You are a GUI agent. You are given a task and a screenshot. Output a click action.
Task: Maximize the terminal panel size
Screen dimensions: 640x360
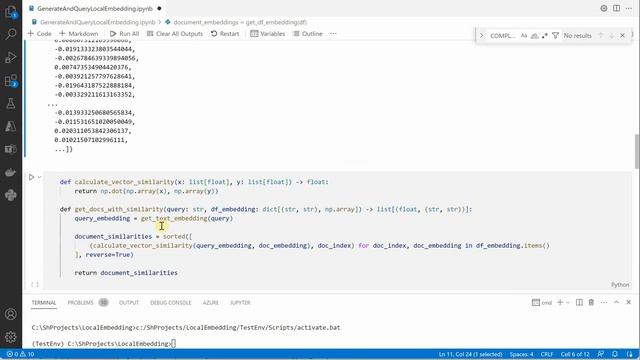point(616,302)
